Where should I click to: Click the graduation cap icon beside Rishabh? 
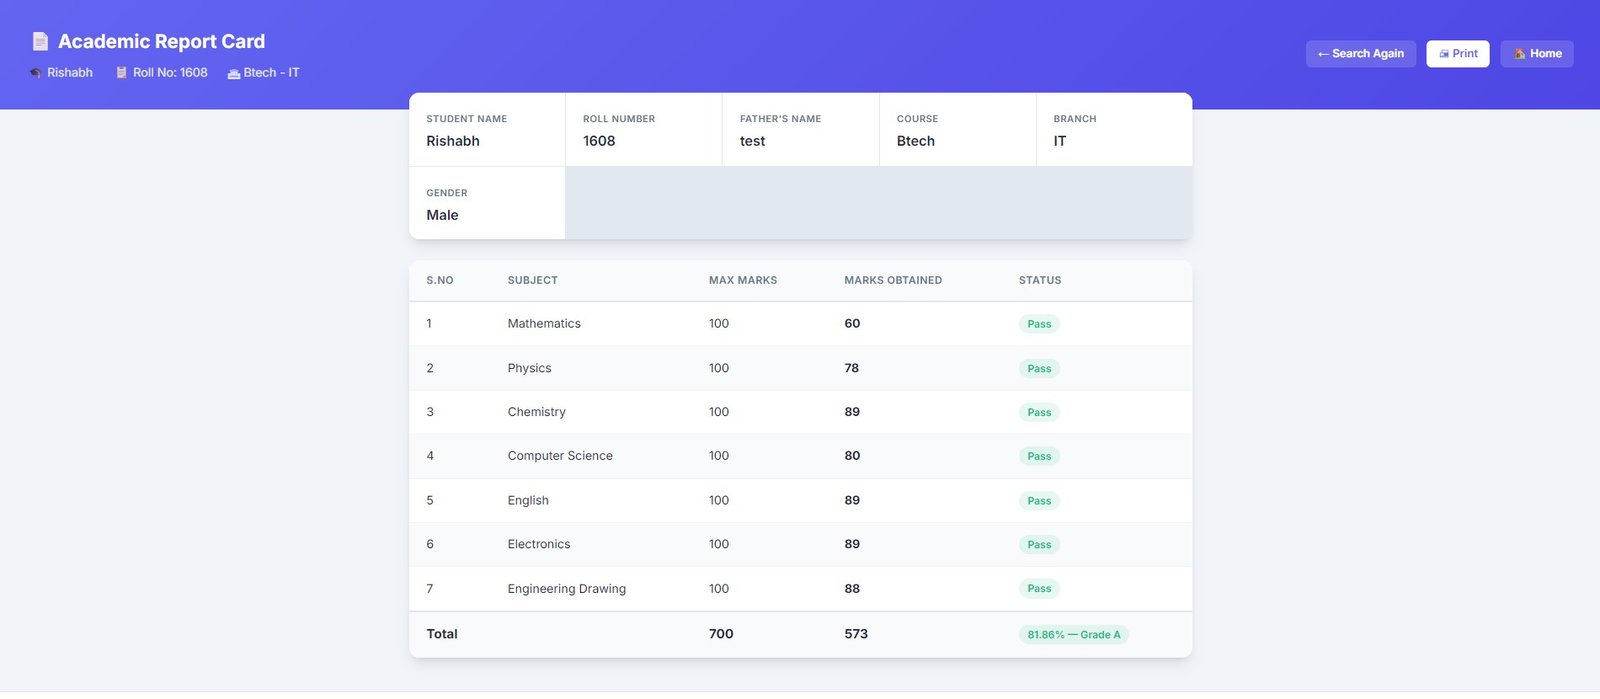36,73
